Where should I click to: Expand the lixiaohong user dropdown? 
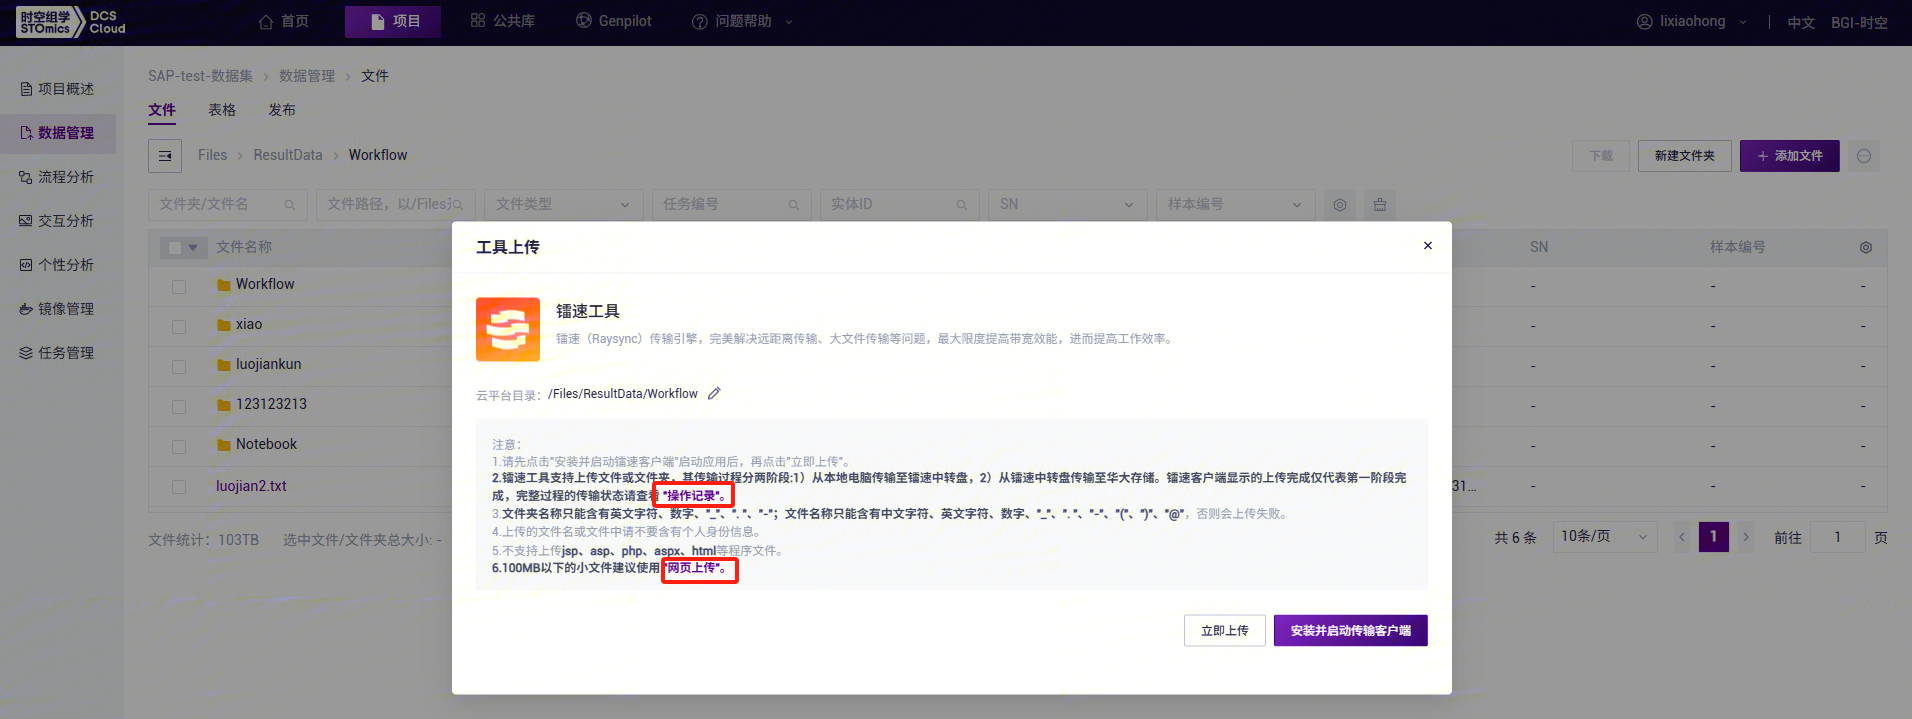(1692, 21)
